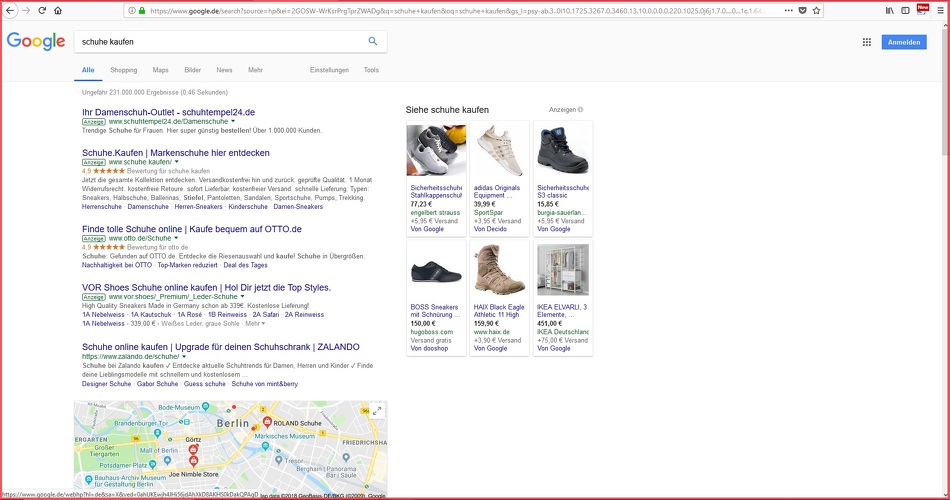Open Finde tolle Schuhe online OTTO.de result
This screenshot has height=500, width=950.
pos(191,229)
